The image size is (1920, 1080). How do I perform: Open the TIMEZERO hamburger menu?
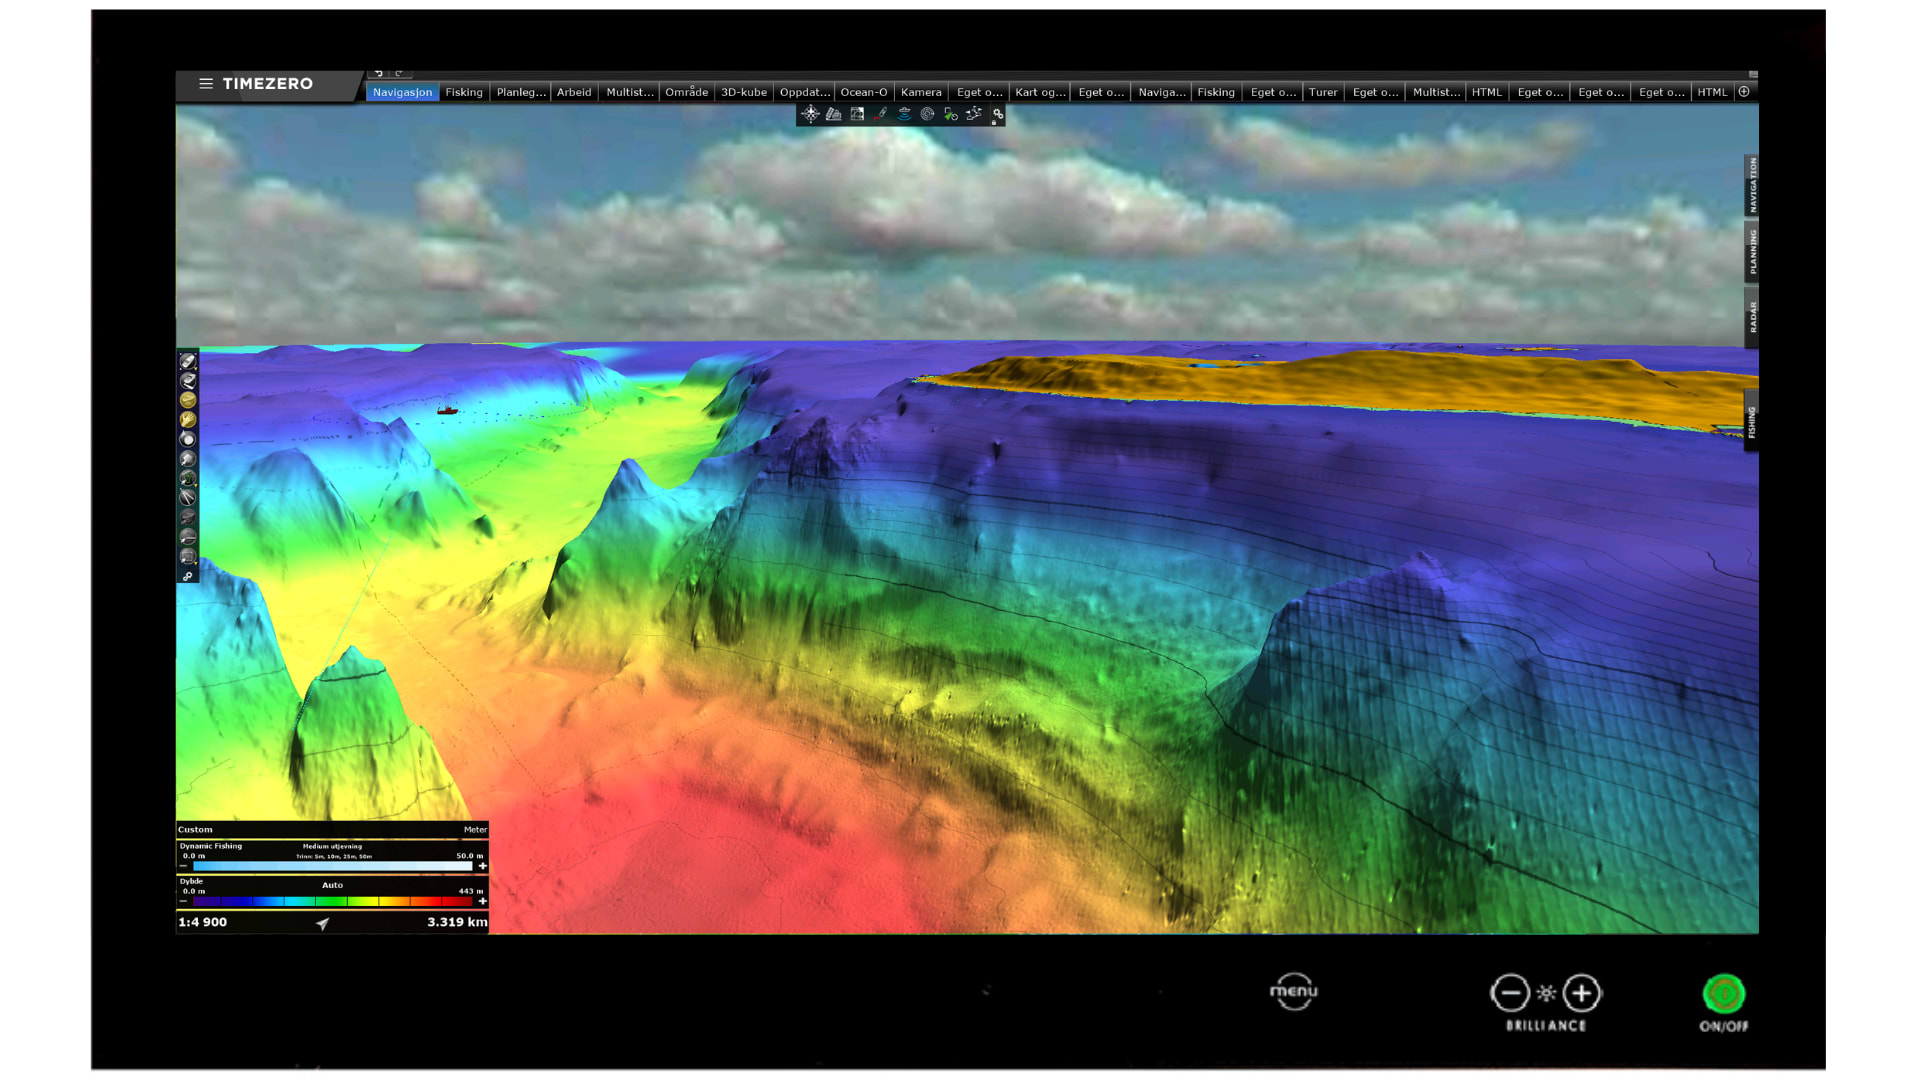click(x=206, y=84)
